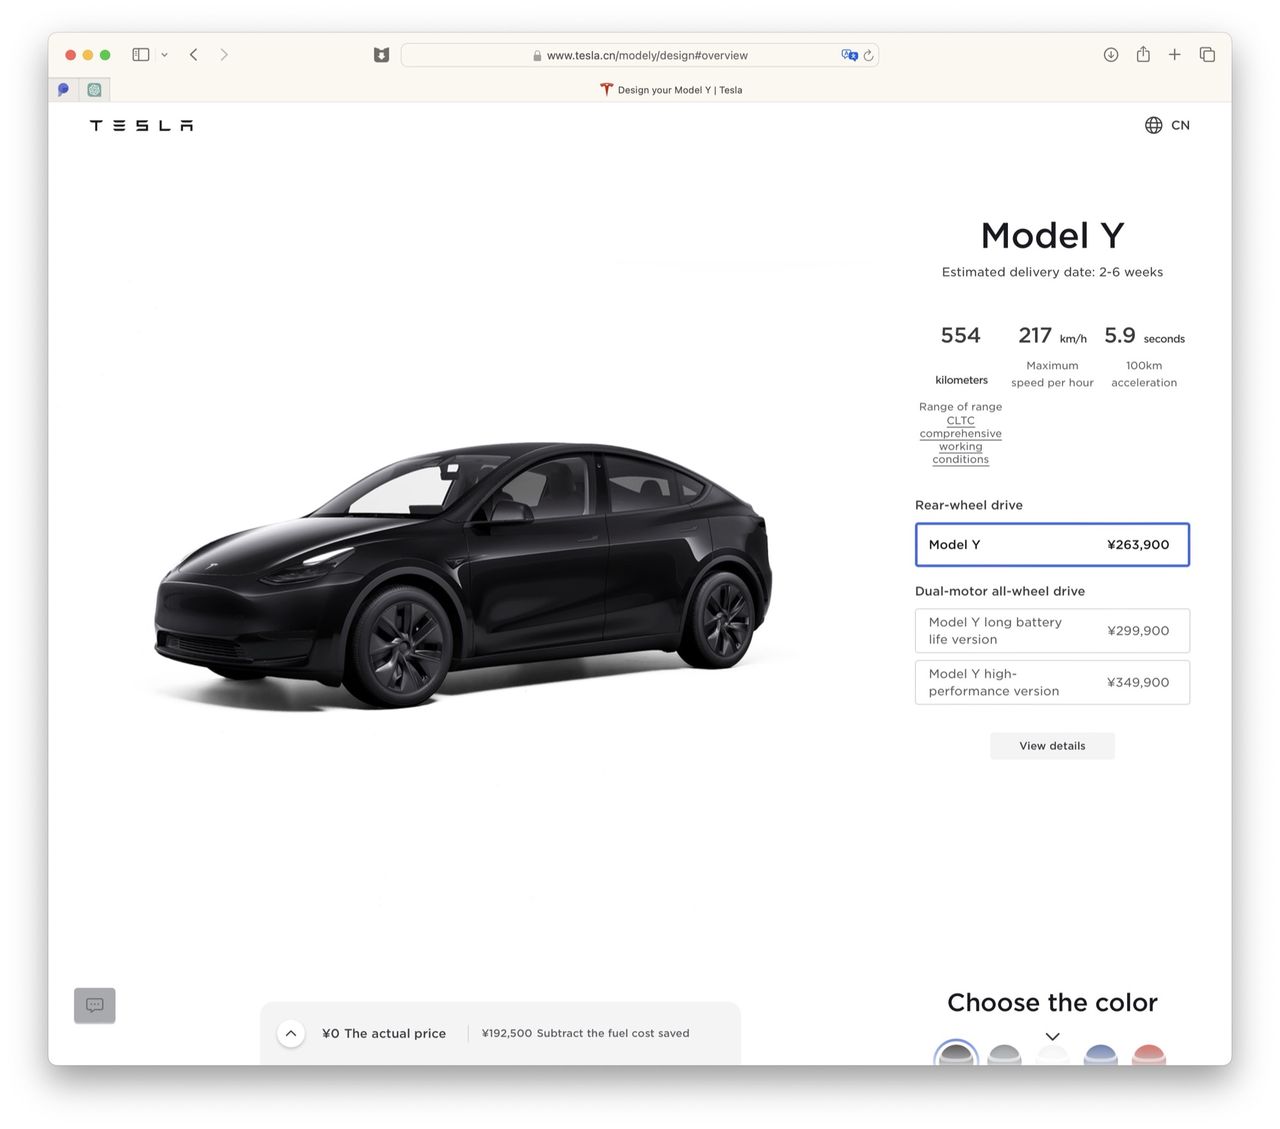Open the downloads icon in the toolbar
Screen dimensions: 1280x1129
coord(1111,55)
